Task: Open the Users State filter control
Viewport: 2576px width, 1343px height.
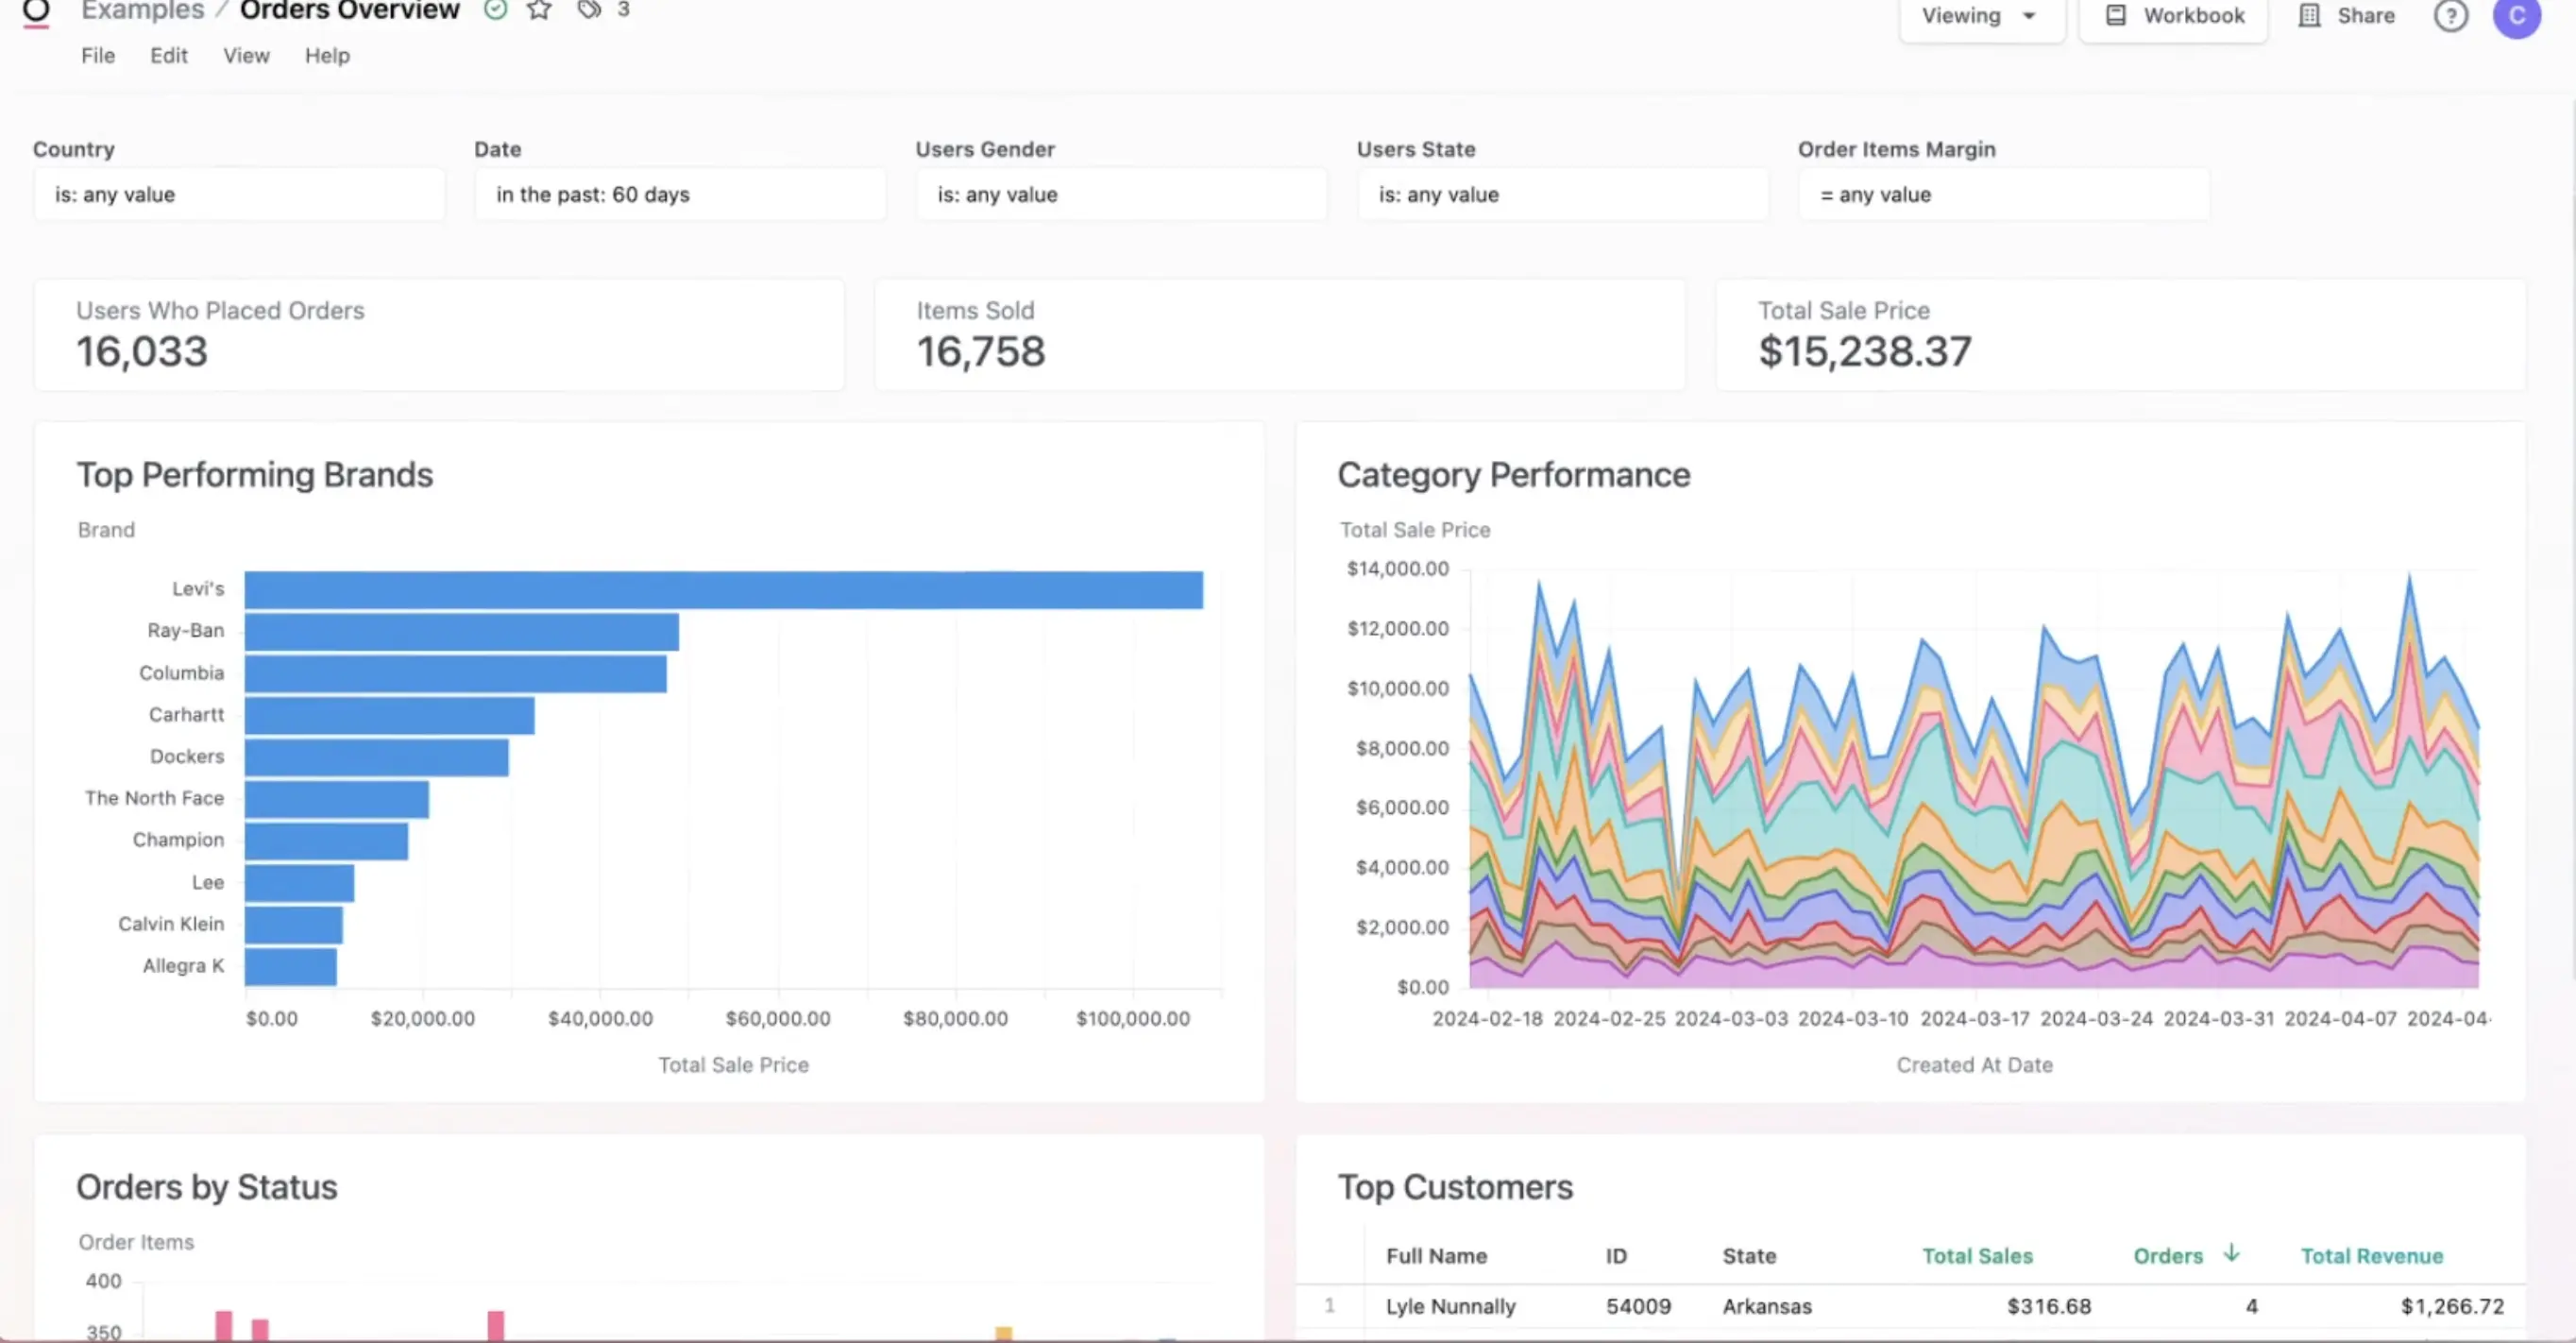Action: point(1563,194)
